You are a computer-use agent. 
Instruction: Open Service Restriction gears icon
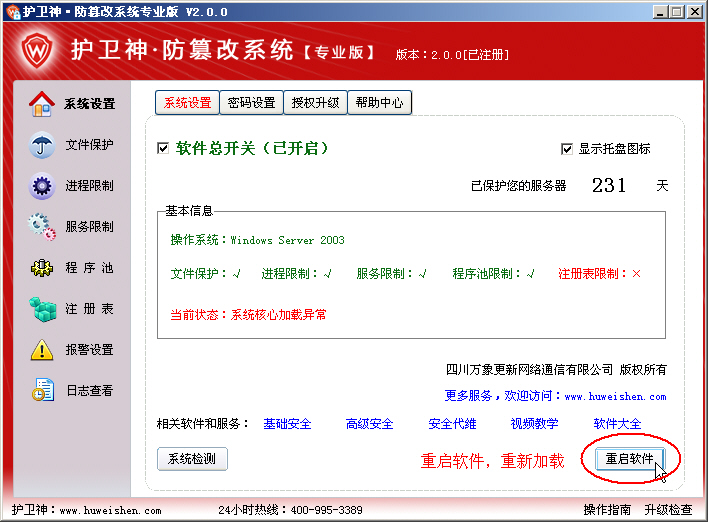41,227
